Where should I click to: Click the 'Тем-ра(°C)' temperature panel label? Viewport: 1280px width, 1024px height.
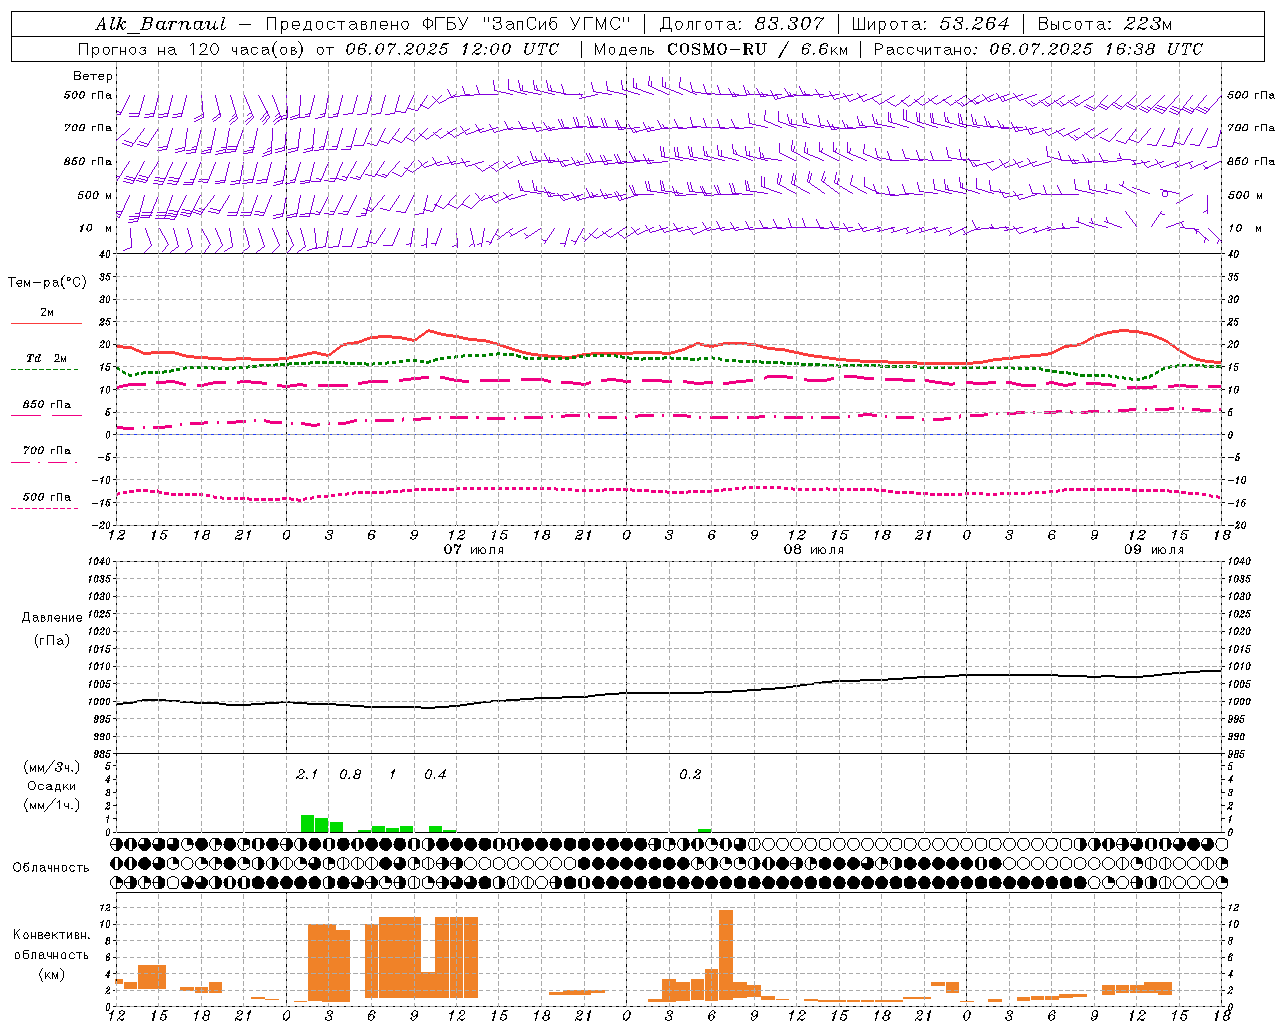(47, 283)
